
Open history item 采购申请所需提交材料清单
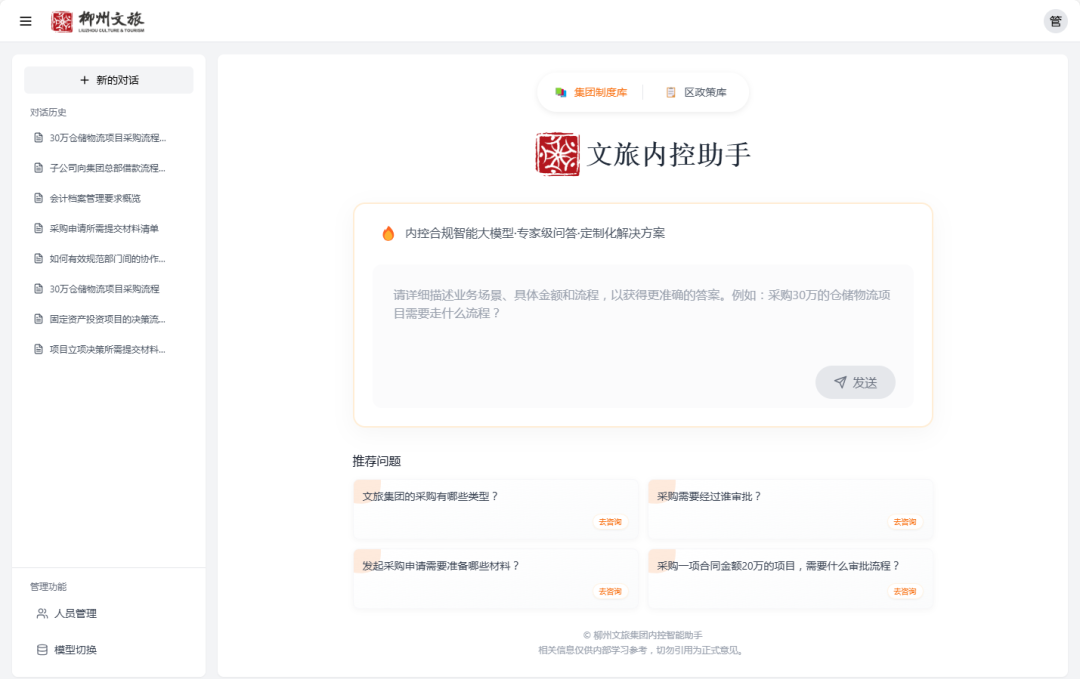[x=104, y=228]
